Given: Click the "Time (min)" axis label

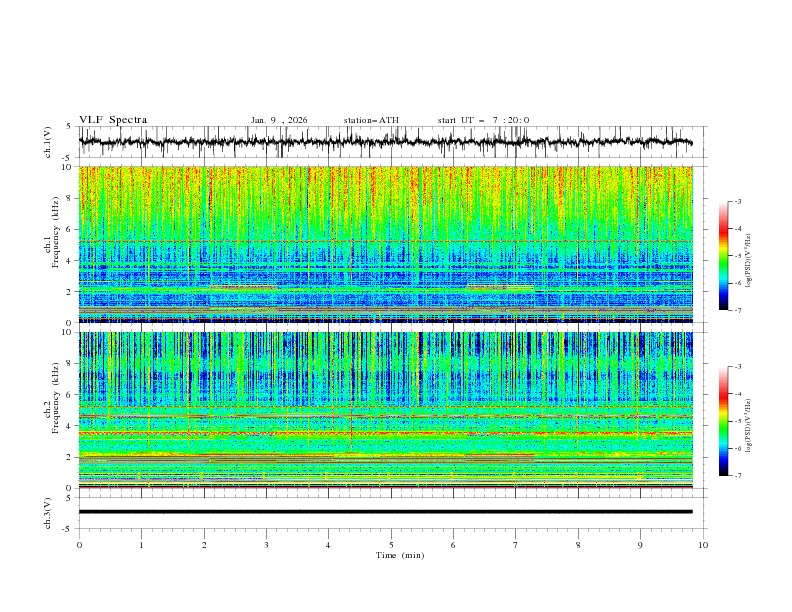Looking at the screenshot, I should click(x=400, y=555).
